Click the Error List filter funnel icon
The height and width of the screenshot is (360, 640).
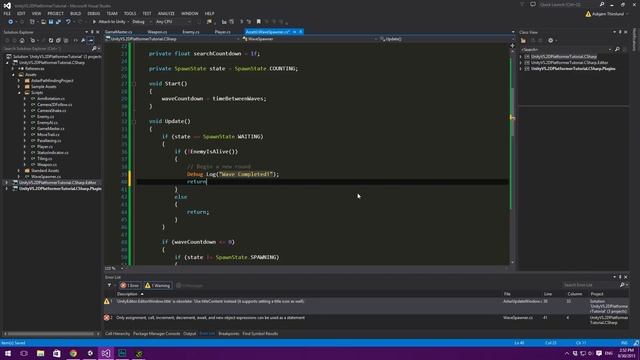click(109, 285)
